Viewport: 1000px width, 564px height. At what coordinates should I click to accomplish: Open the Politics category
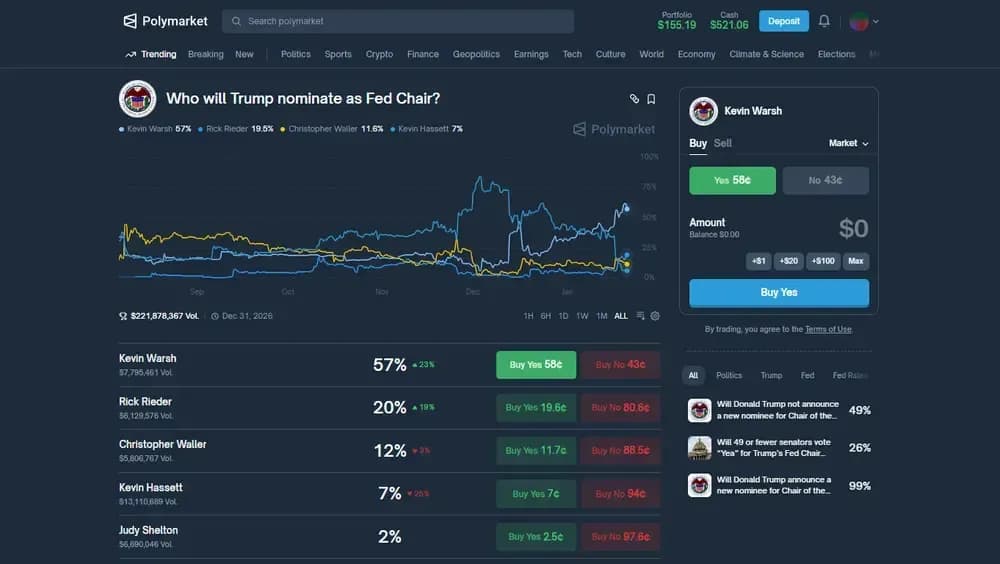point(295,54)
